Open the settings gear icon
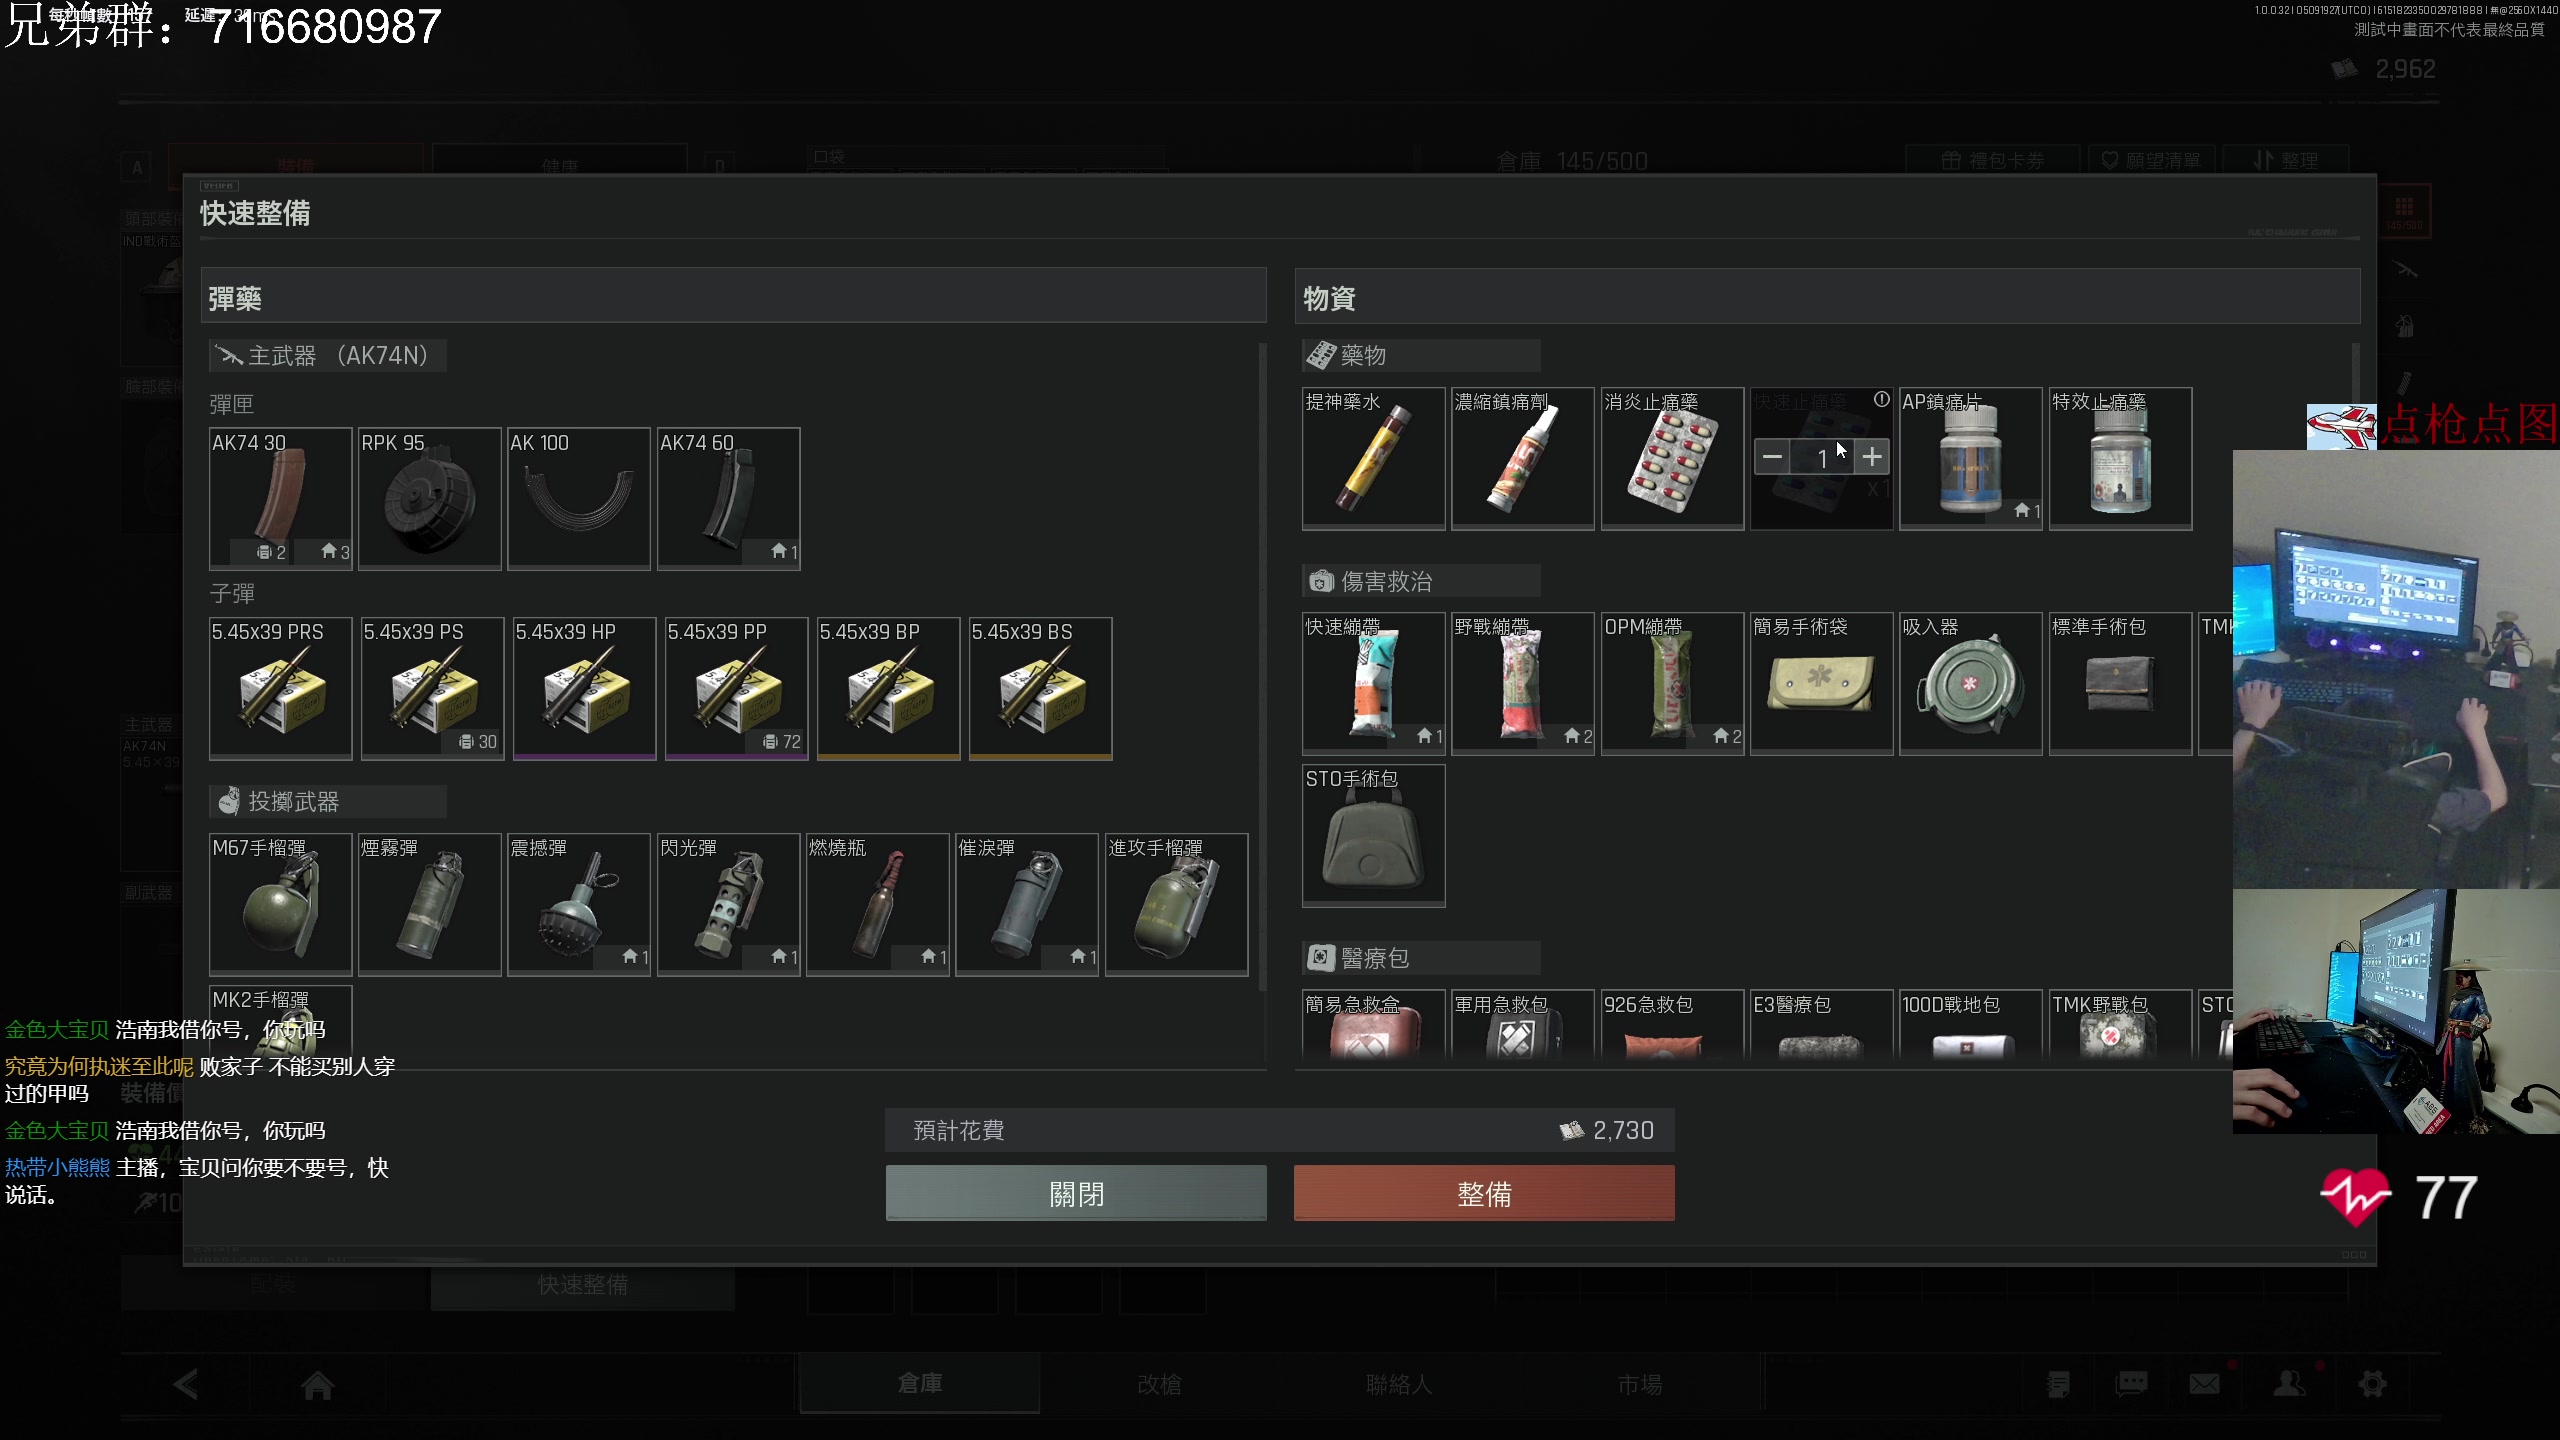2560x1440 pixels. pos(2372,1383)
